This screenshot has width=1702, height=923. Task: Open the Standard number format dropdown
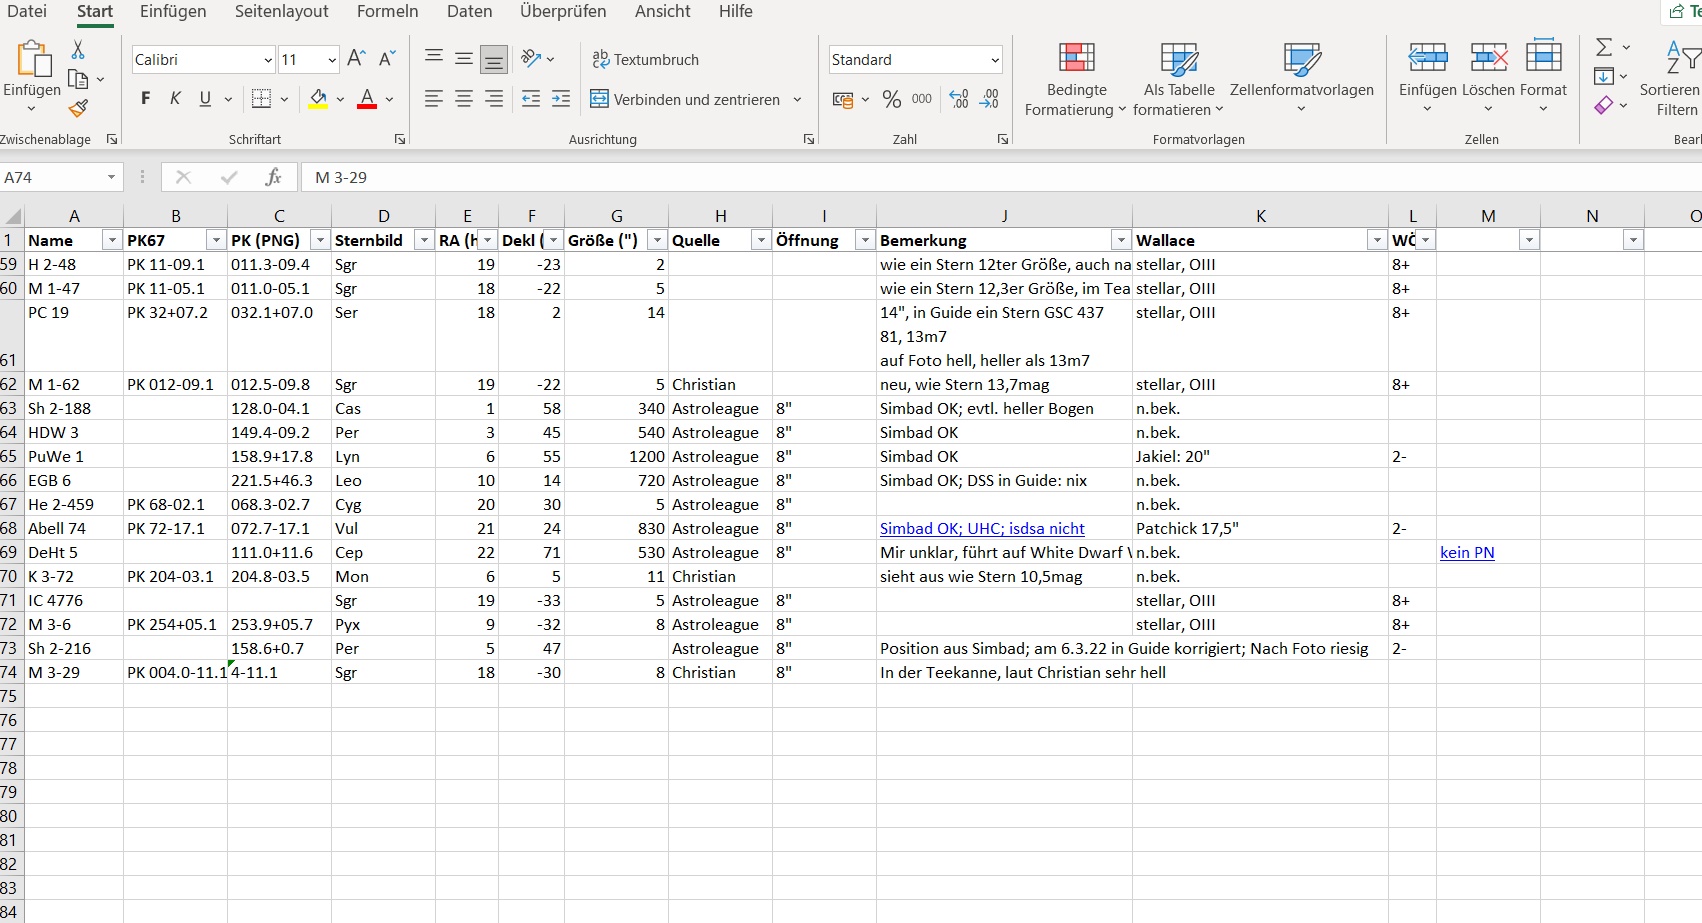995,60
